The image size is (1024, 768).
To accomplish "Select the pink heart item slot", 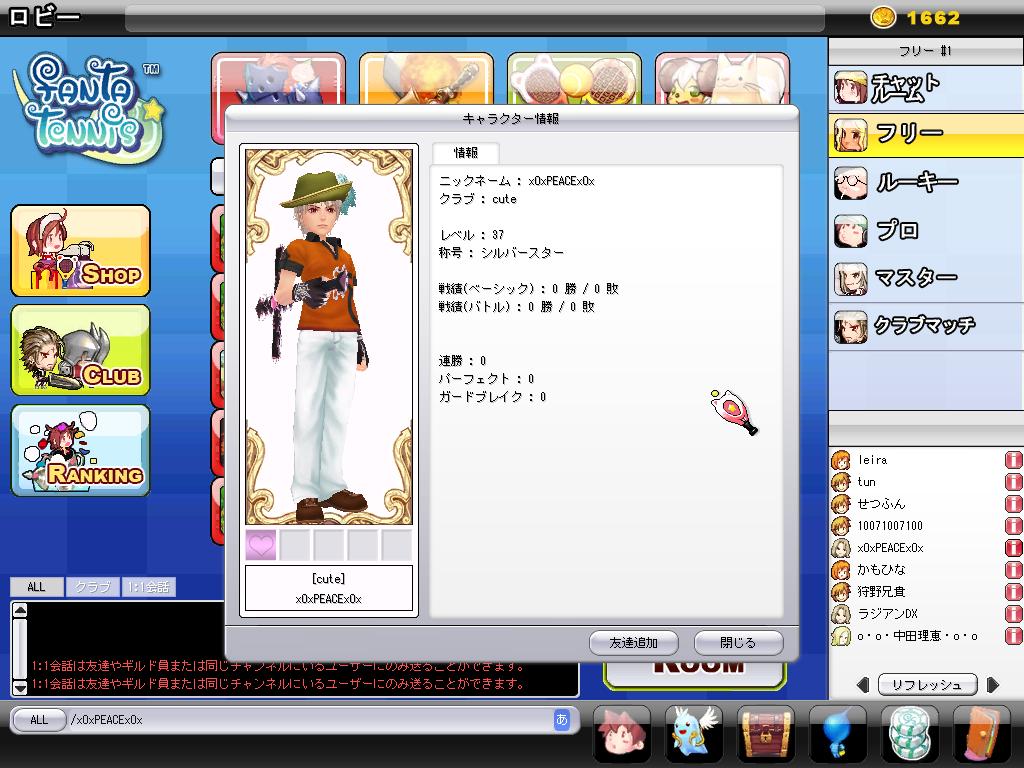I will (261, 545).
